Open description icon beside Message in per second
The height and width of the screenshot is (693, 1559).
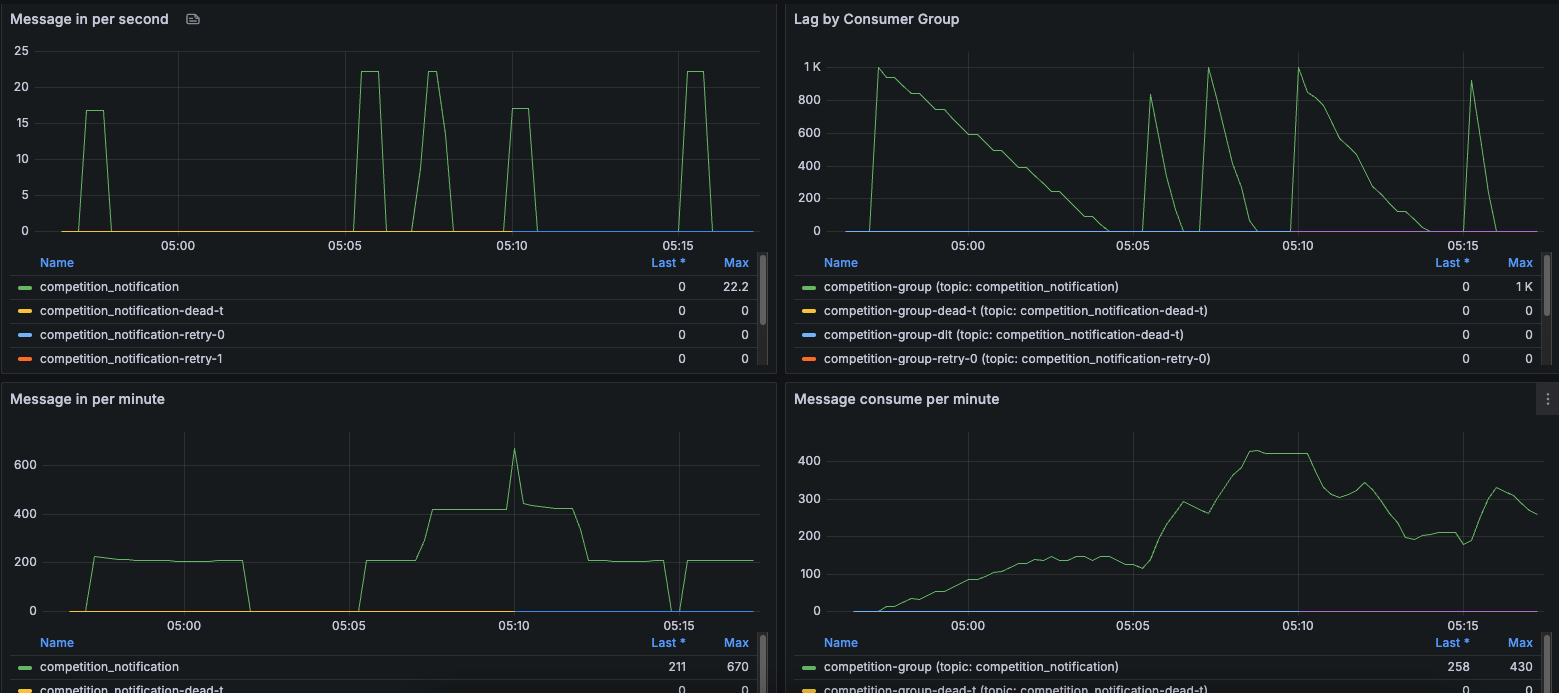tap(193, 19)
